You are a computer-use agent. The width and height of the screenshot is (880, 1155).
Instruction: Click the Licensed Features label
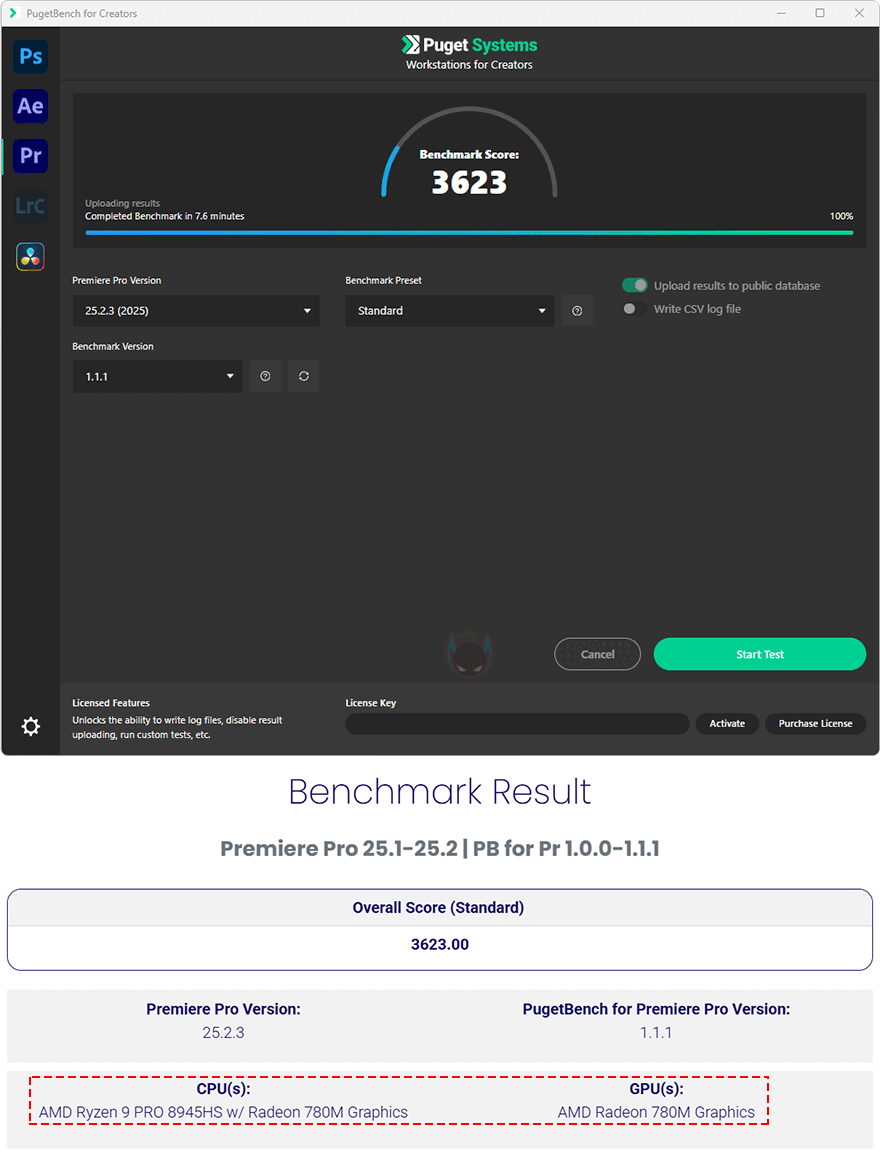(x=110, y=703)
